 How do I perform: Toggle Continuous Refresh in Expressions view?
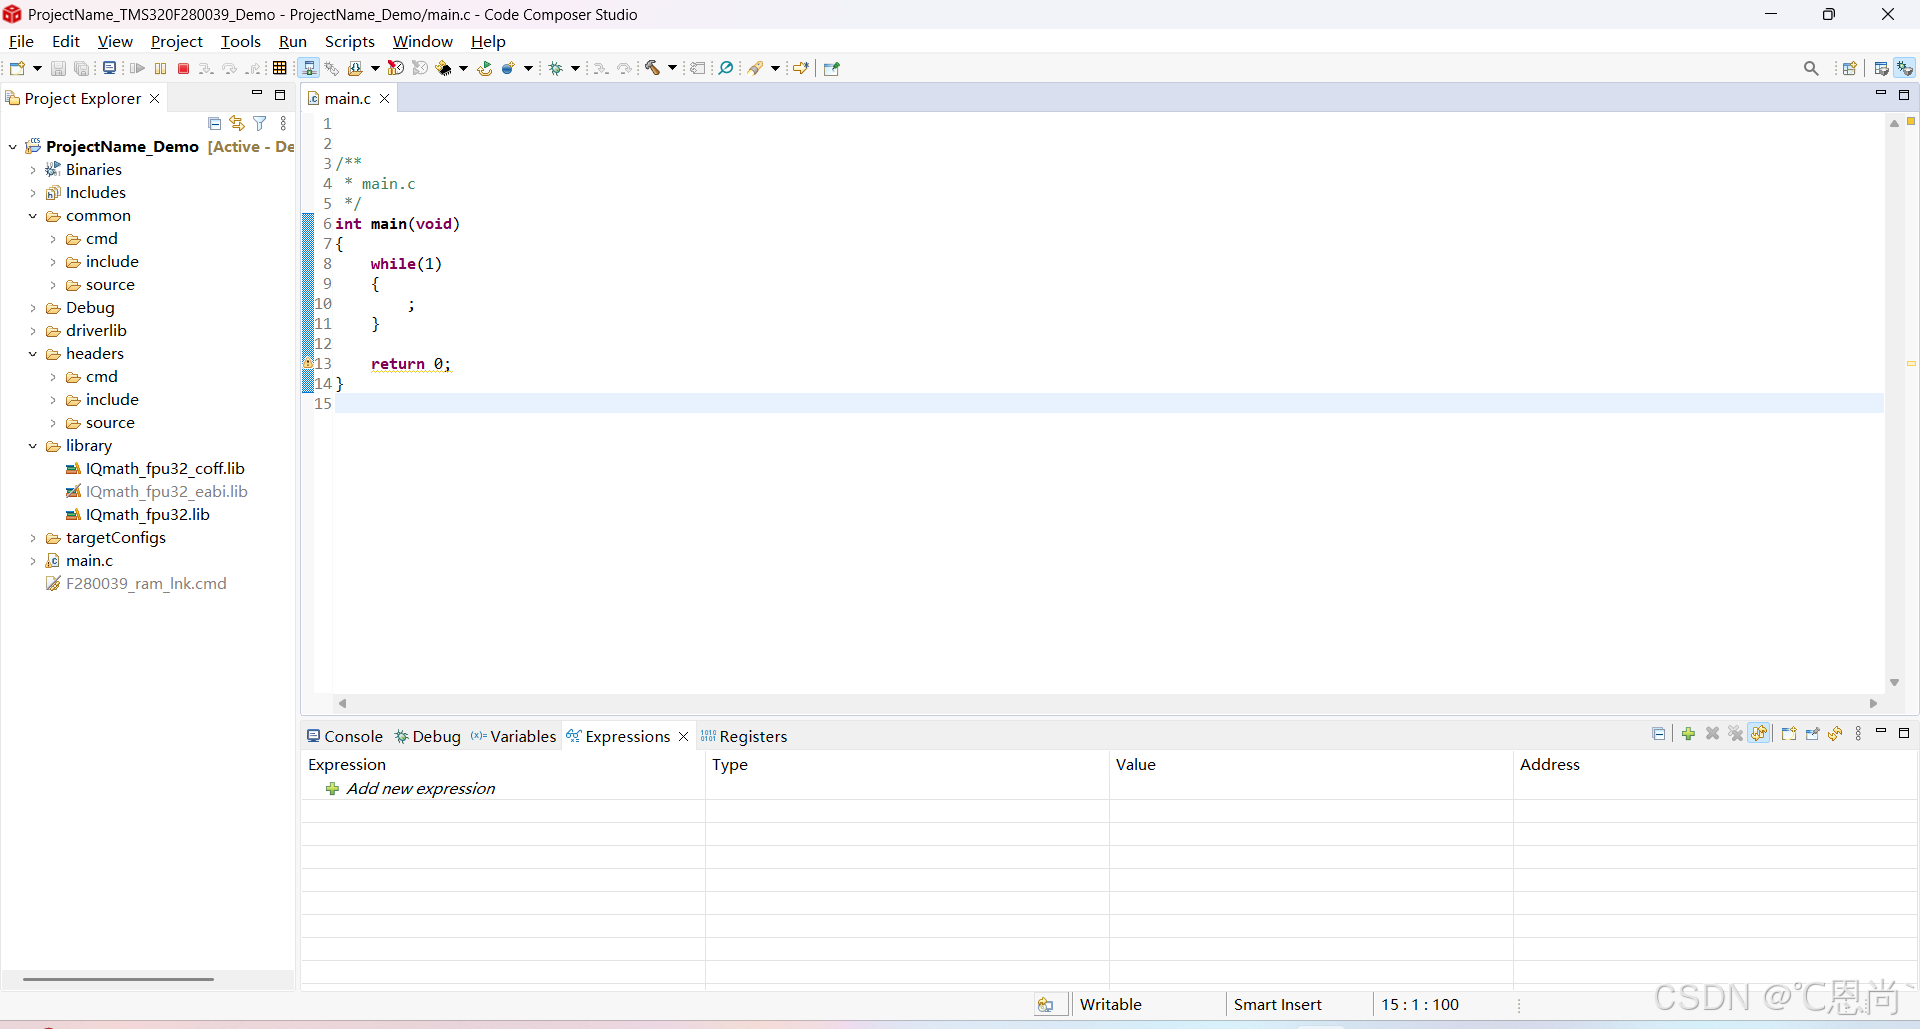1760,734
